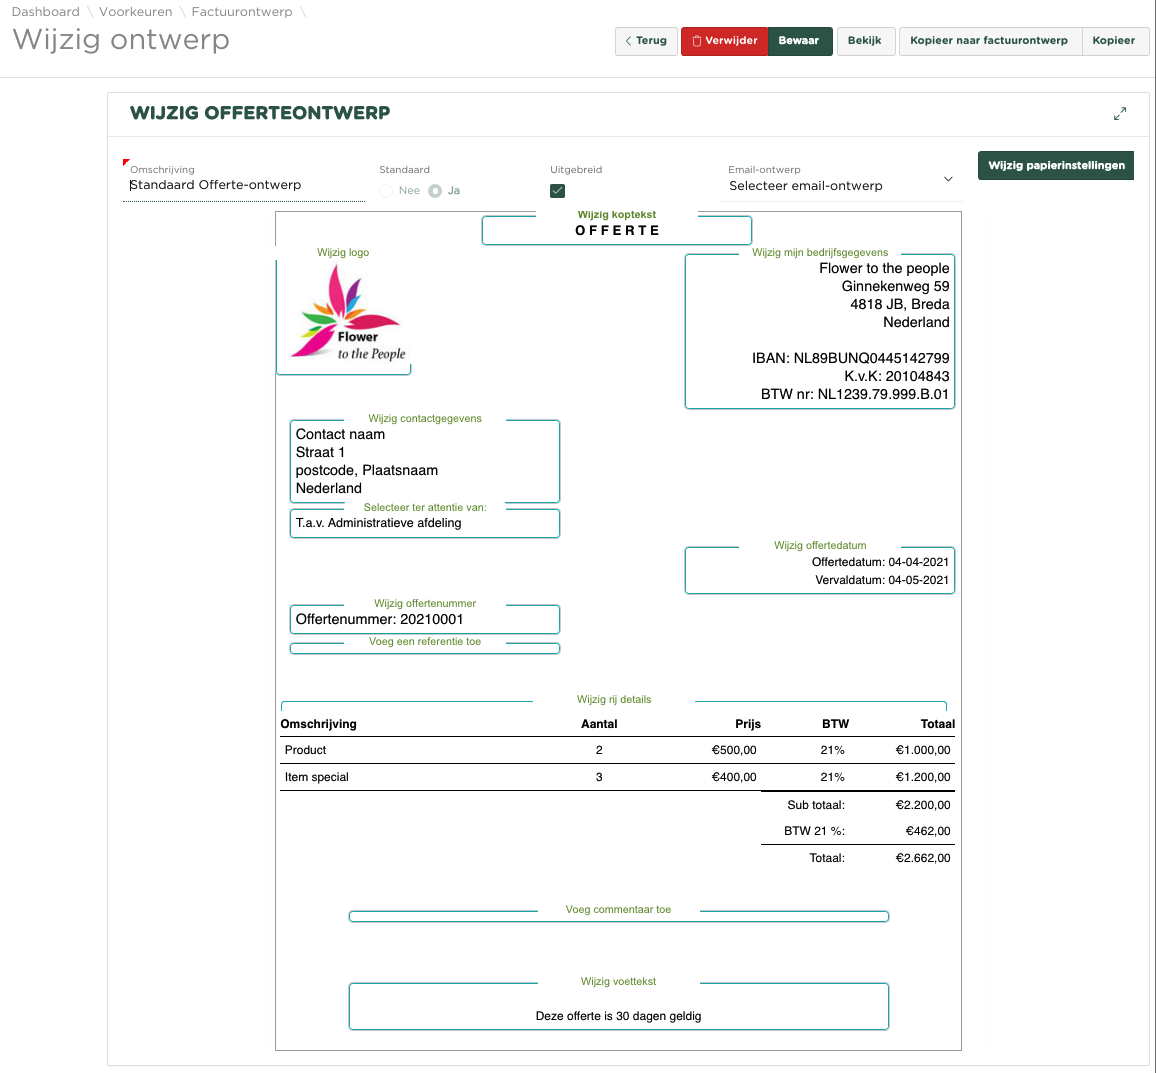Screen dimensions: 1156x1073
Task: Expand the panel with the fullscreen arrows icon
Action: click(x=1120, y=114)
